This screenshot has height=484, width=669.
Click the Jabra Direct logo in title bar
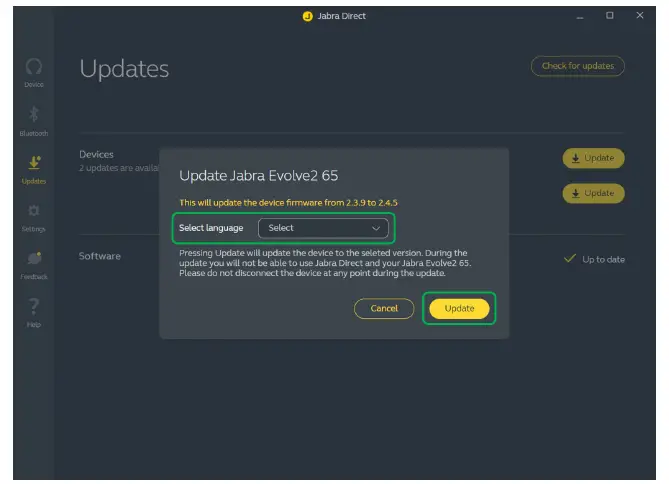pos(308,16)
